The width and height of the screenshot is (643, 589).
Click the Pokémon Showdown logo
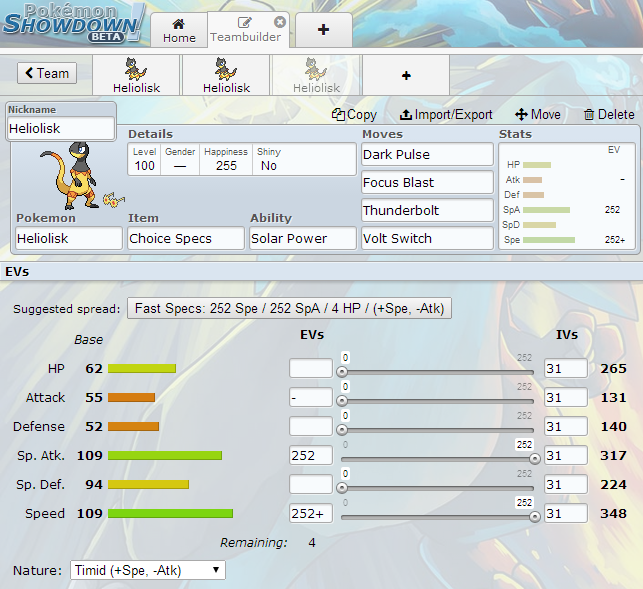73,23
